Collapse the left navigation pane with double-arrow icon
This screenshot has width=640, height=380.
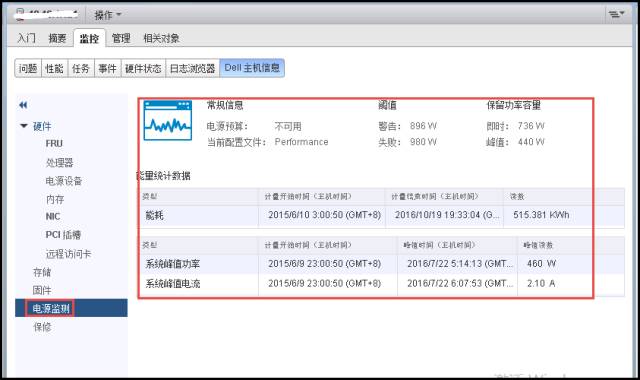point(23,105)
